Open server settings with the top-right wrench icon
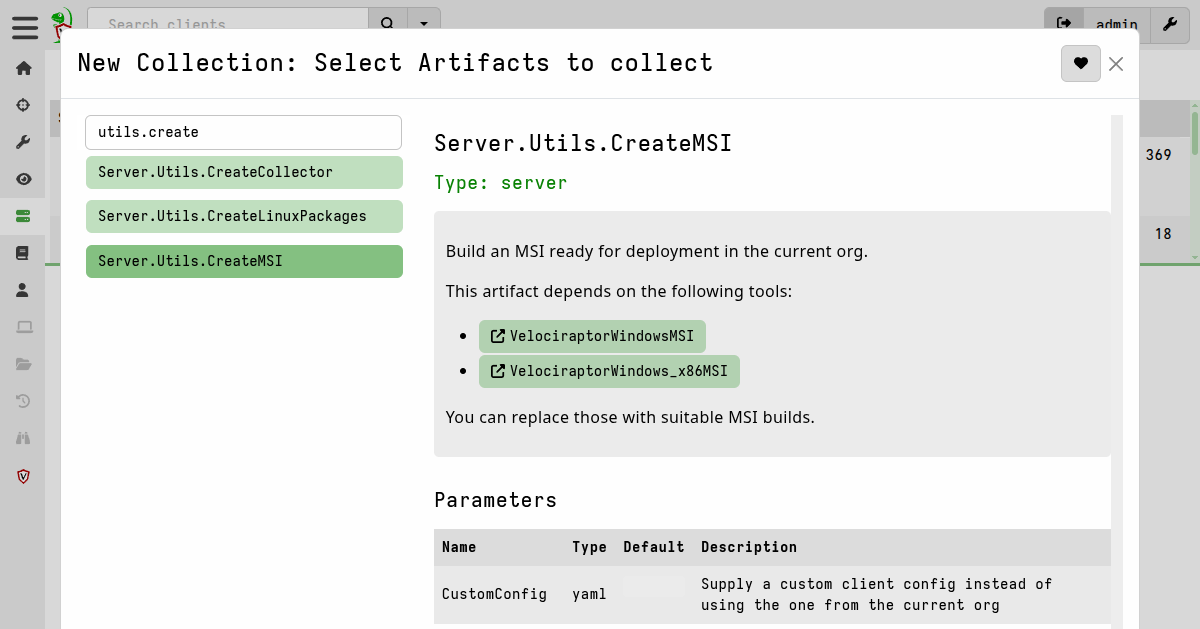1200x629 pixels. click(1169, 25)
